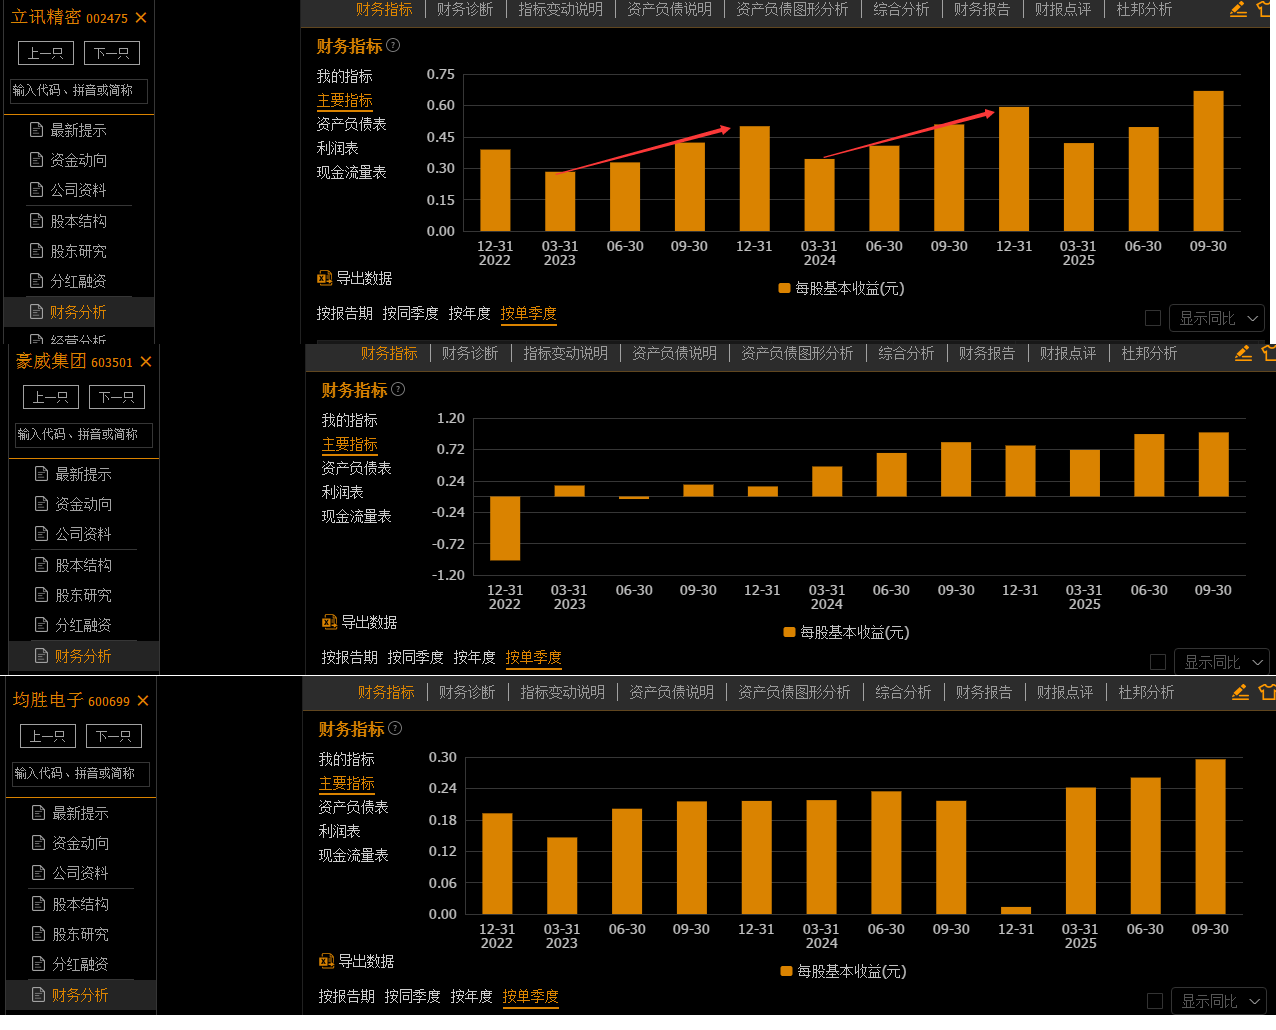Open 显示同比 dropdown in 均胜电子 panel
Screen dimensions: 1276x1030
point(1219,1001)
